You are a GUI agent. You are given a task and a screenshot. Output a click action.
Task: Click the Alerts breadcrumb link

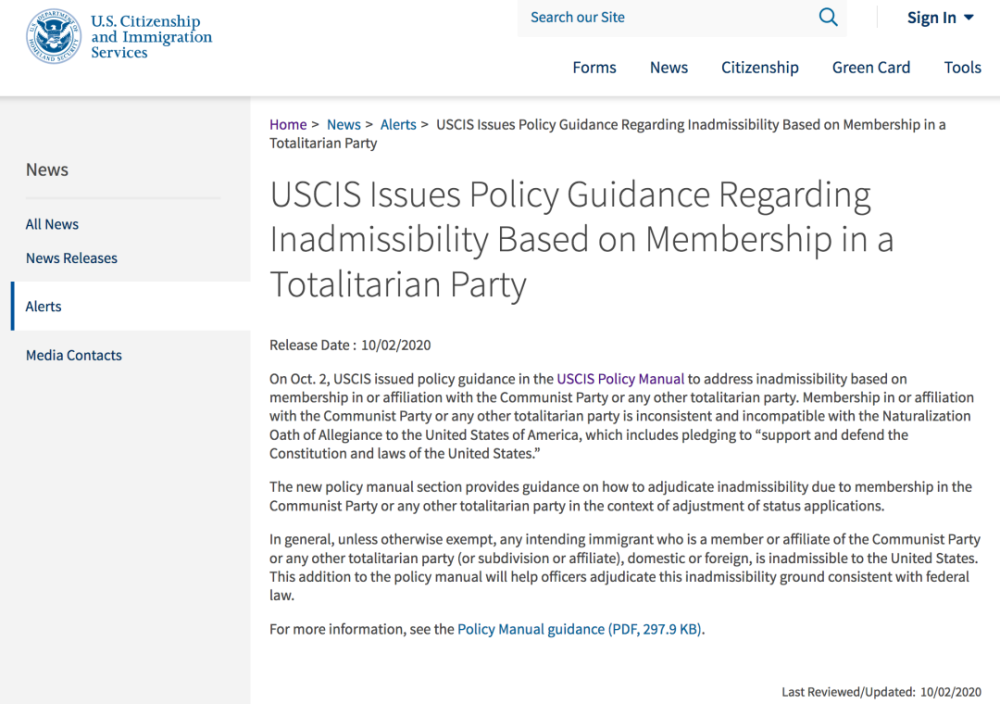398,124
